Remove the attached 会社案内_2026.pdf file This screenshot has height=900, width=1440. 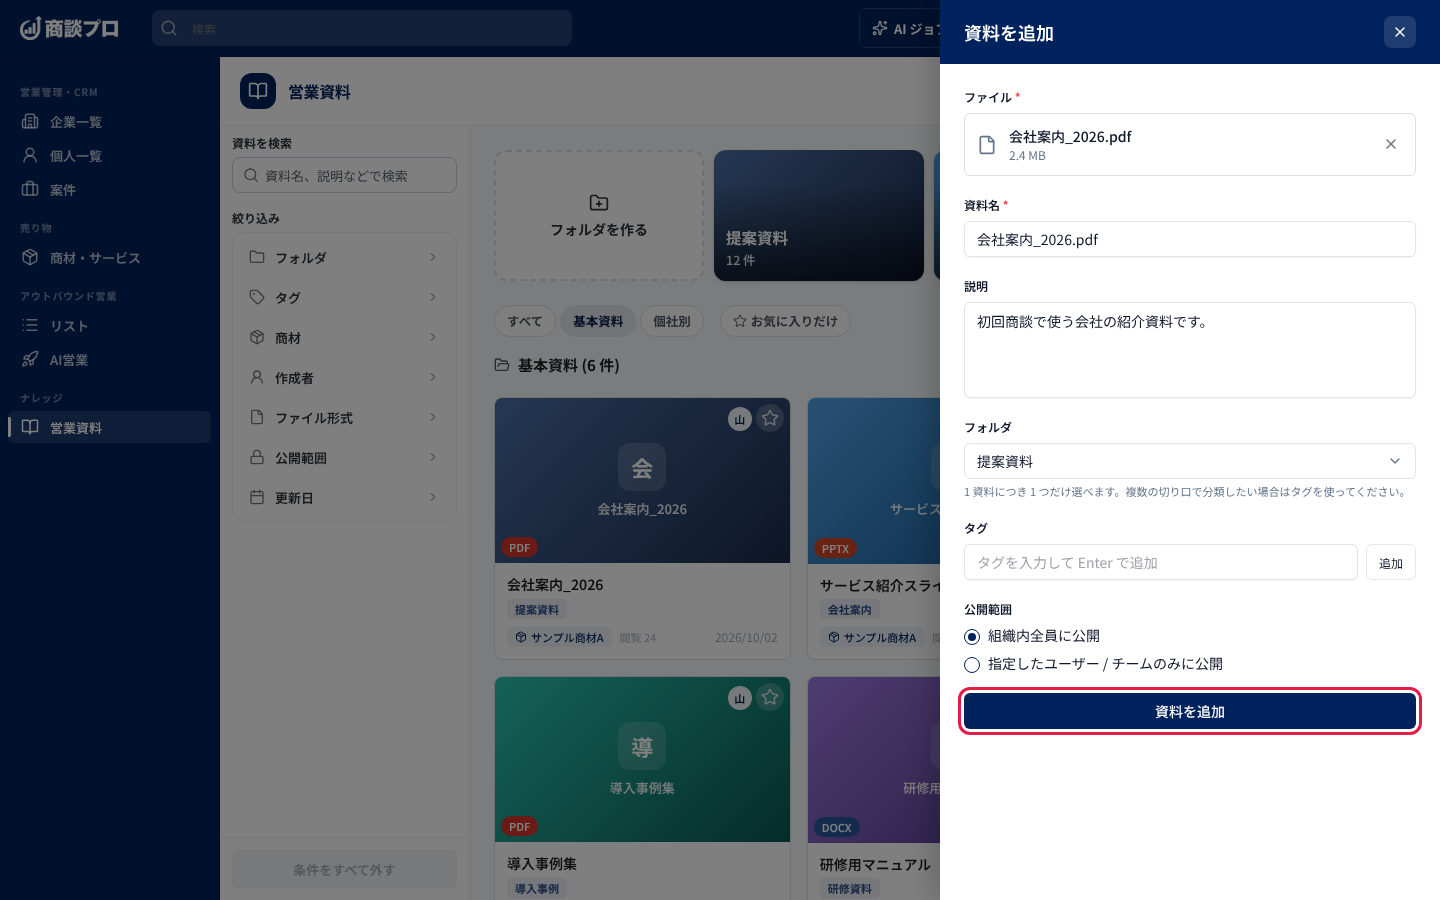[x=1390, y=144]
